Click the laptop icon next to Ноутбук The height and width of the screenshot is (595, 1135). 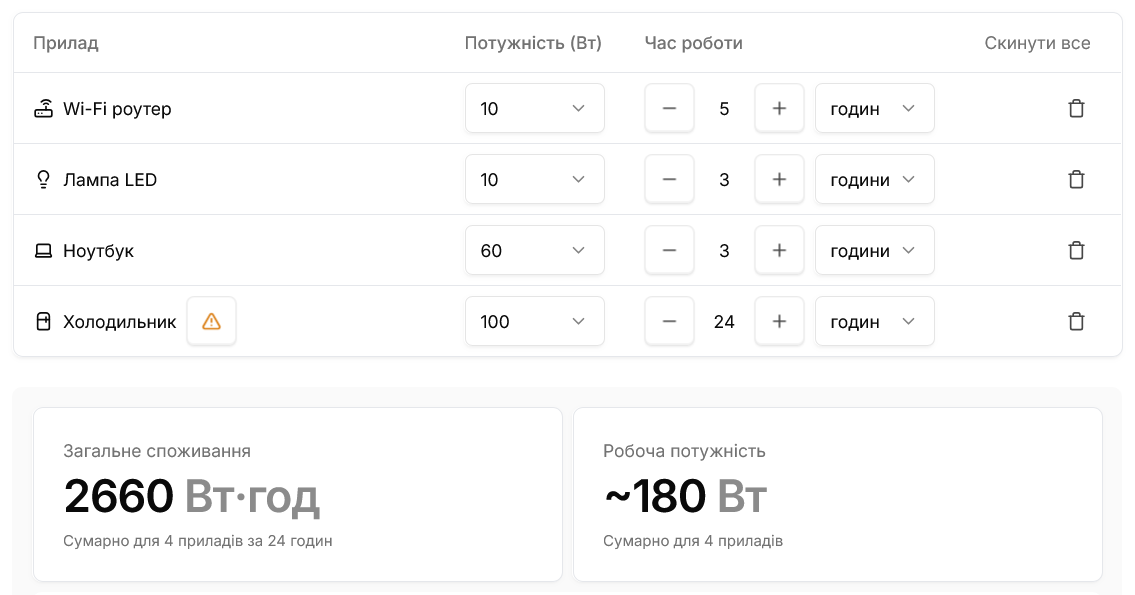pos(43,250)
